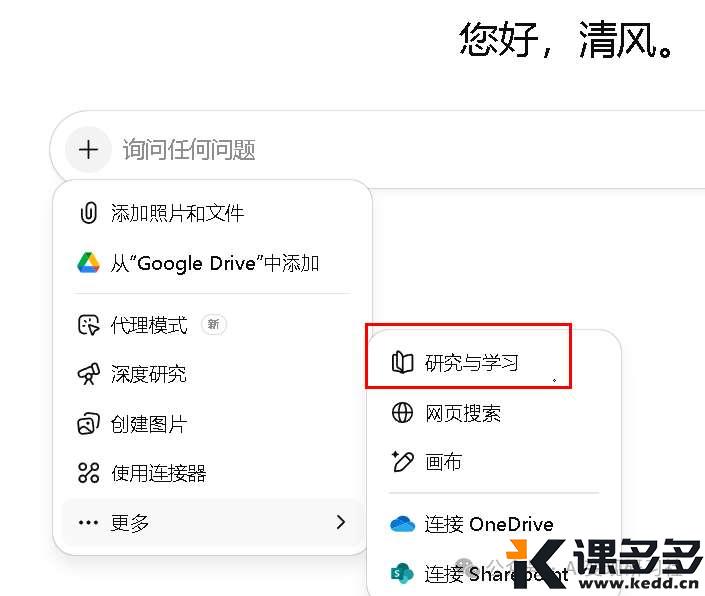Click the plus attachment button
This screenshot has height=596, width=705.
[x=89, y=150]
